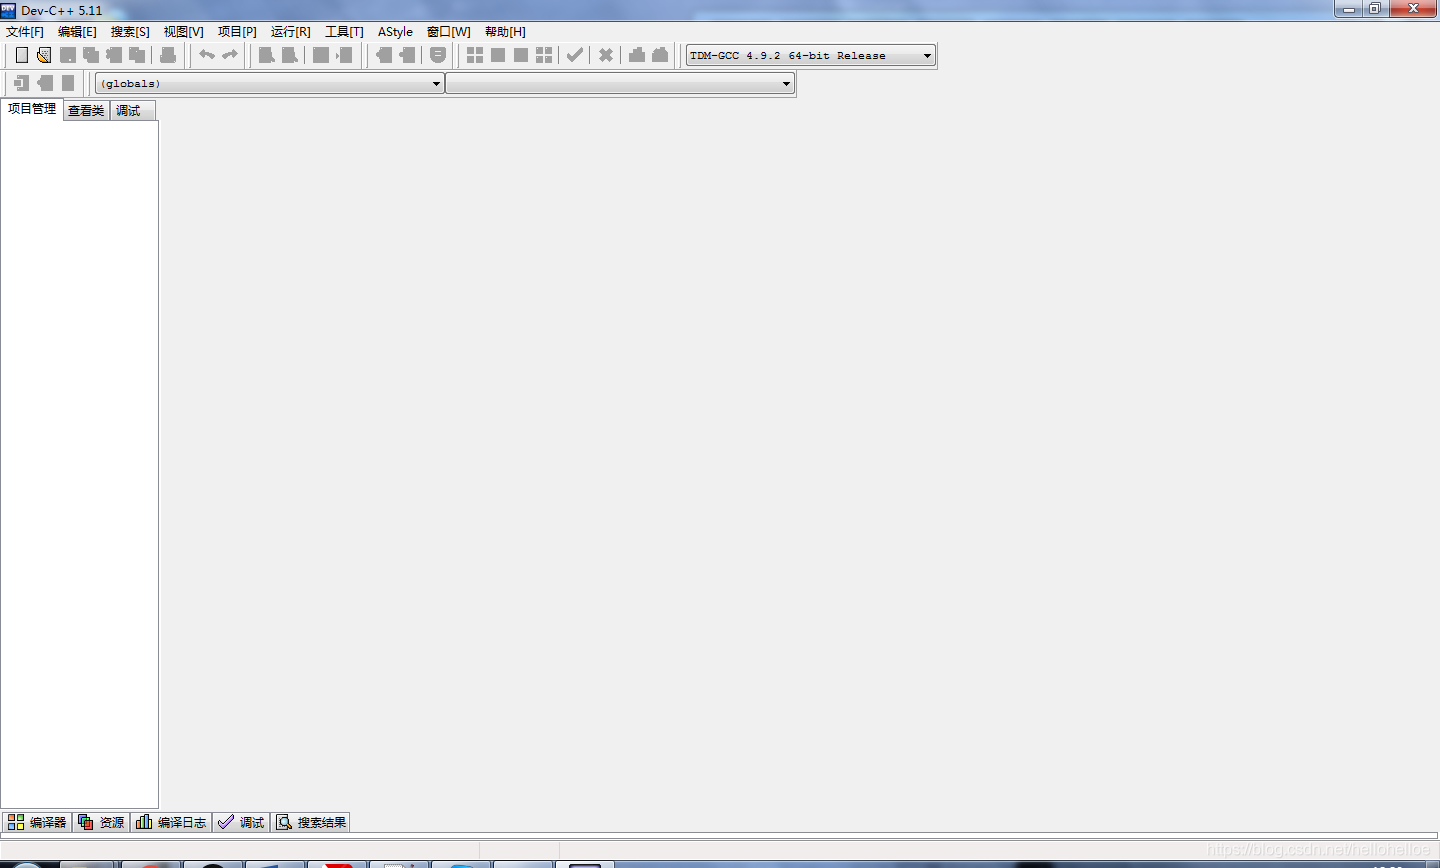Click the Compile and Run icon
Screen dimensions: 1440x868
[x=521, y=55]
